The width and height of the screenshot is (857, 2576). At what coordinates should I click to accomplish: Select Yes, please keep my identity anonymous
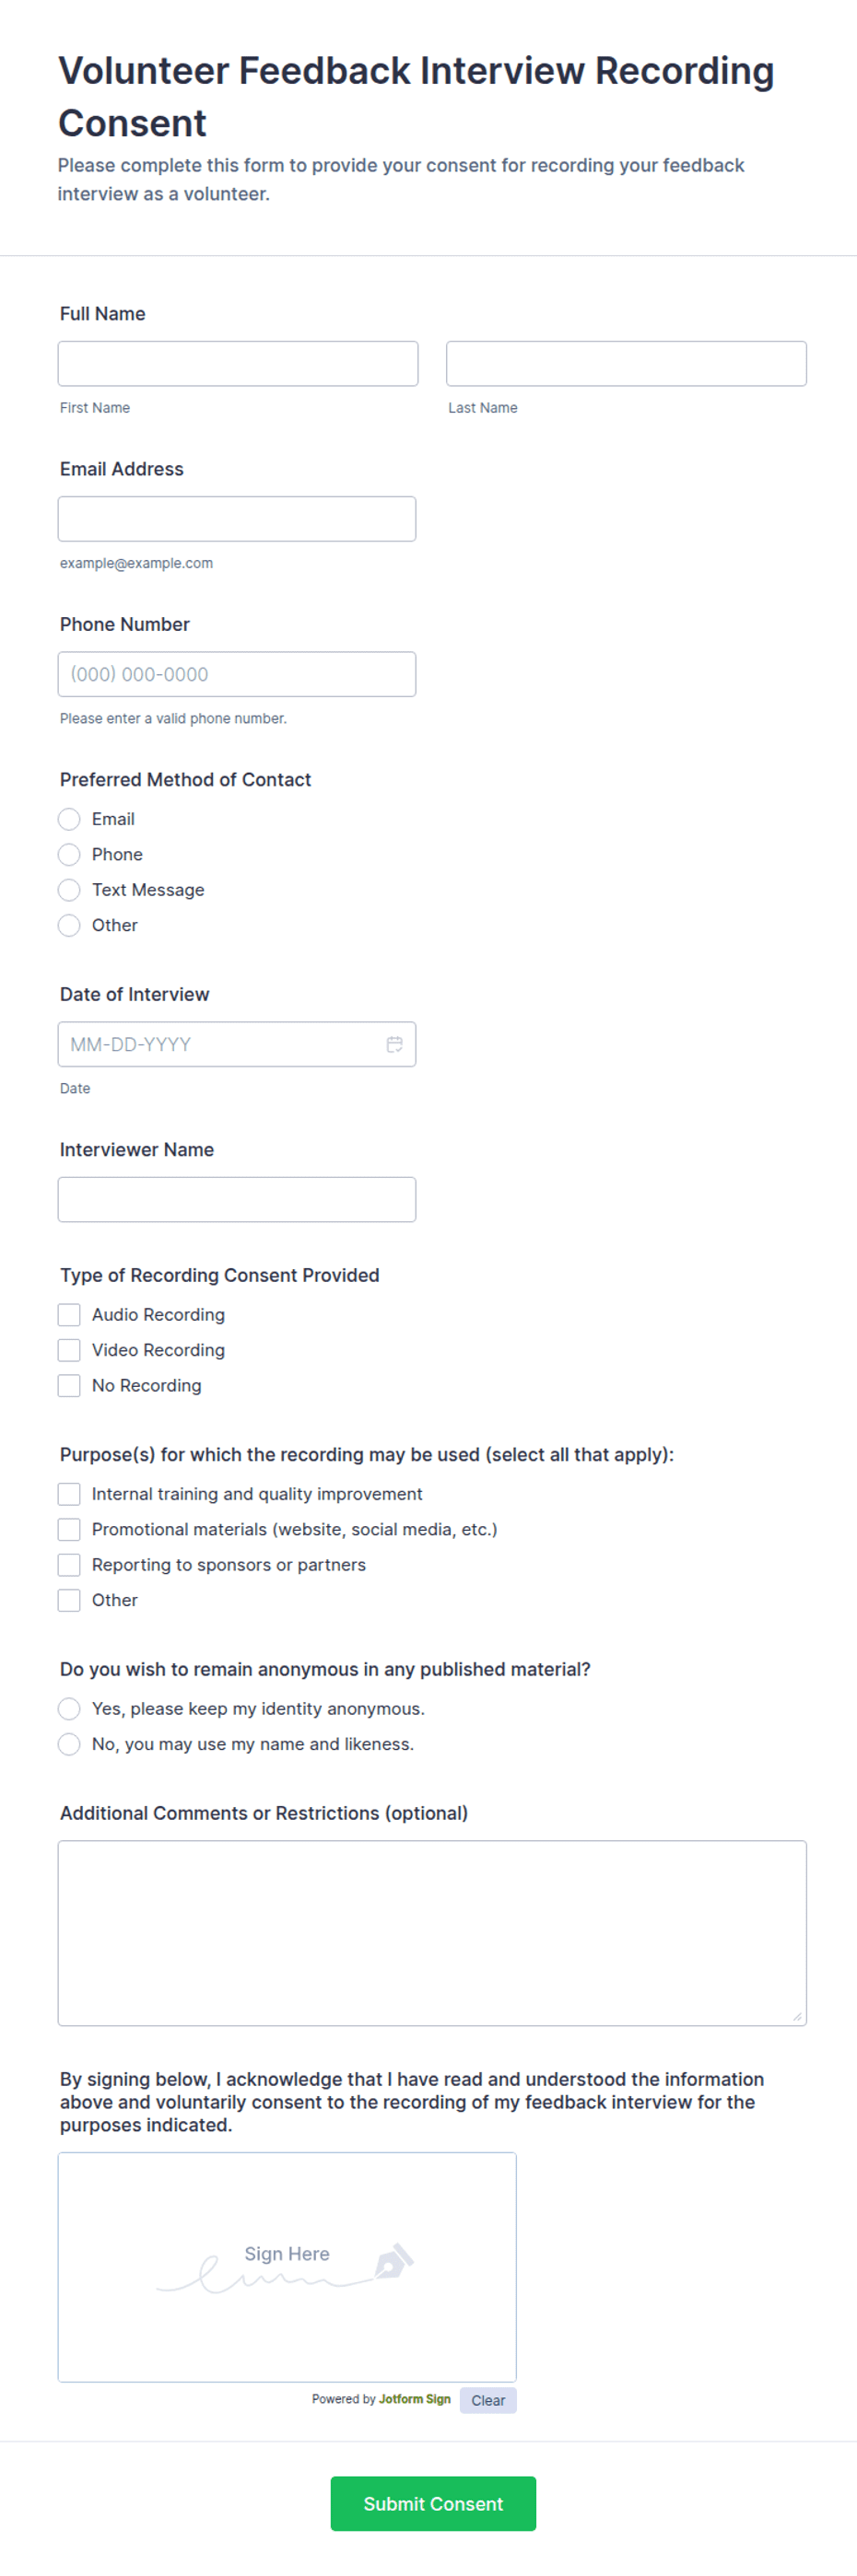pos(69,1708)
